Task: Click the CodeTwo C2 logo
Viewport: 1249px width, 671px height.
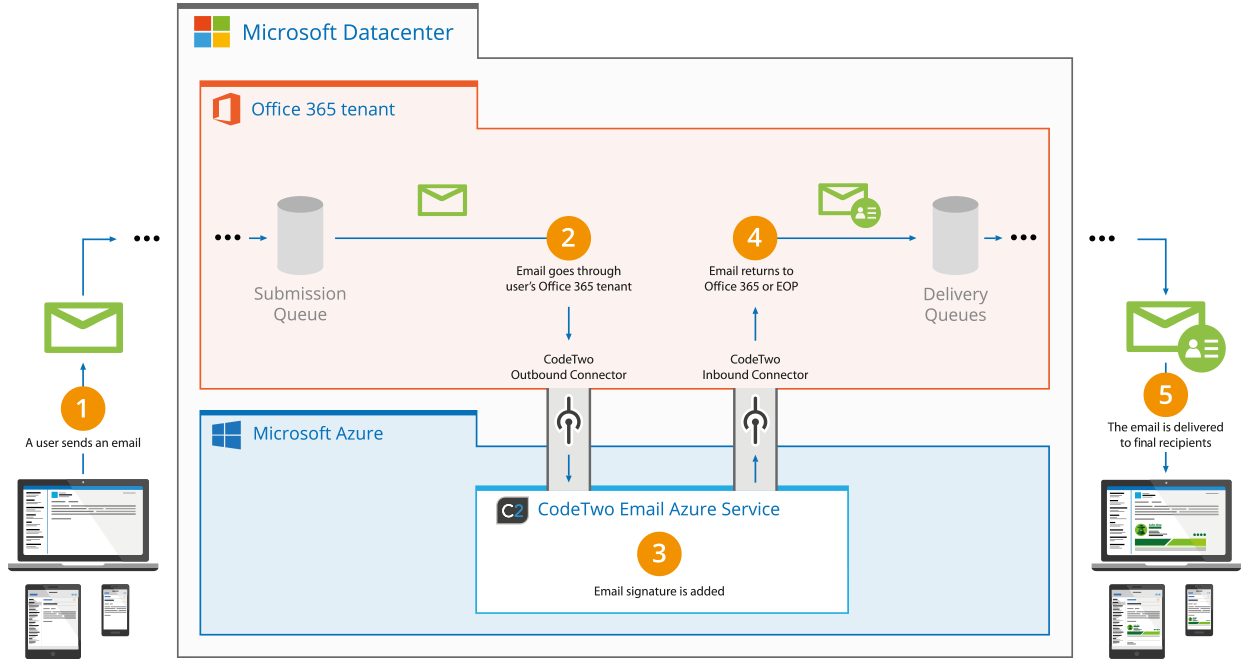Action: pyautogui.click(x=511, y=510)
